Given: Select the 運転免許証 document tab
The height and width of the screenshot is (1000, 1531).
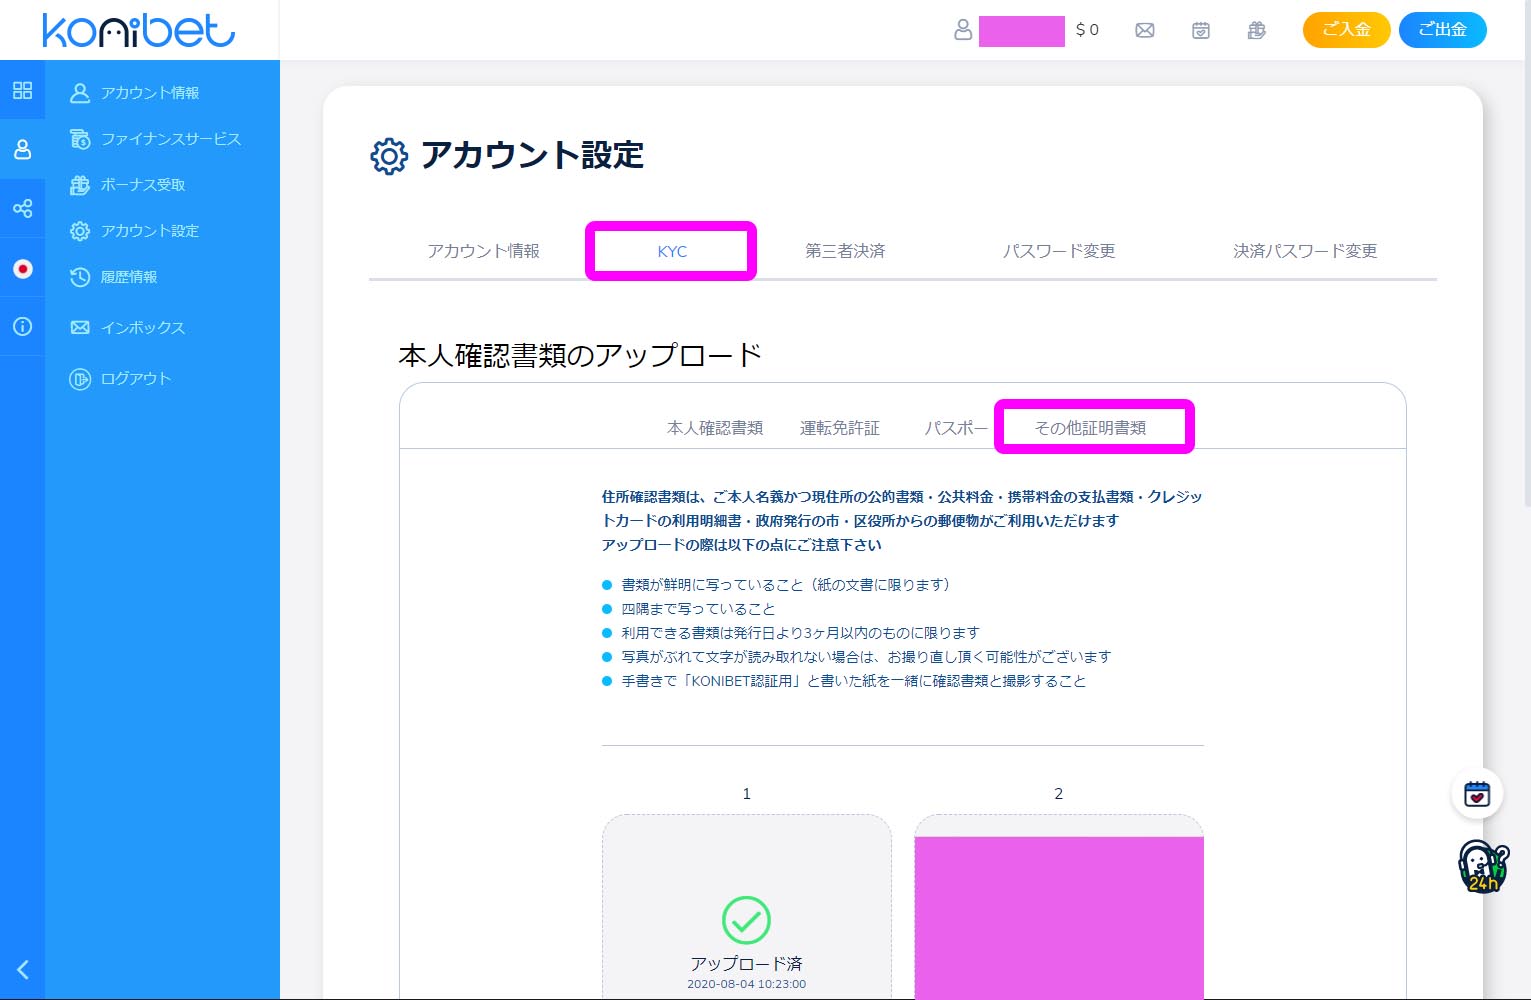Looking at the screenshot, I should [x=840, y=428].
